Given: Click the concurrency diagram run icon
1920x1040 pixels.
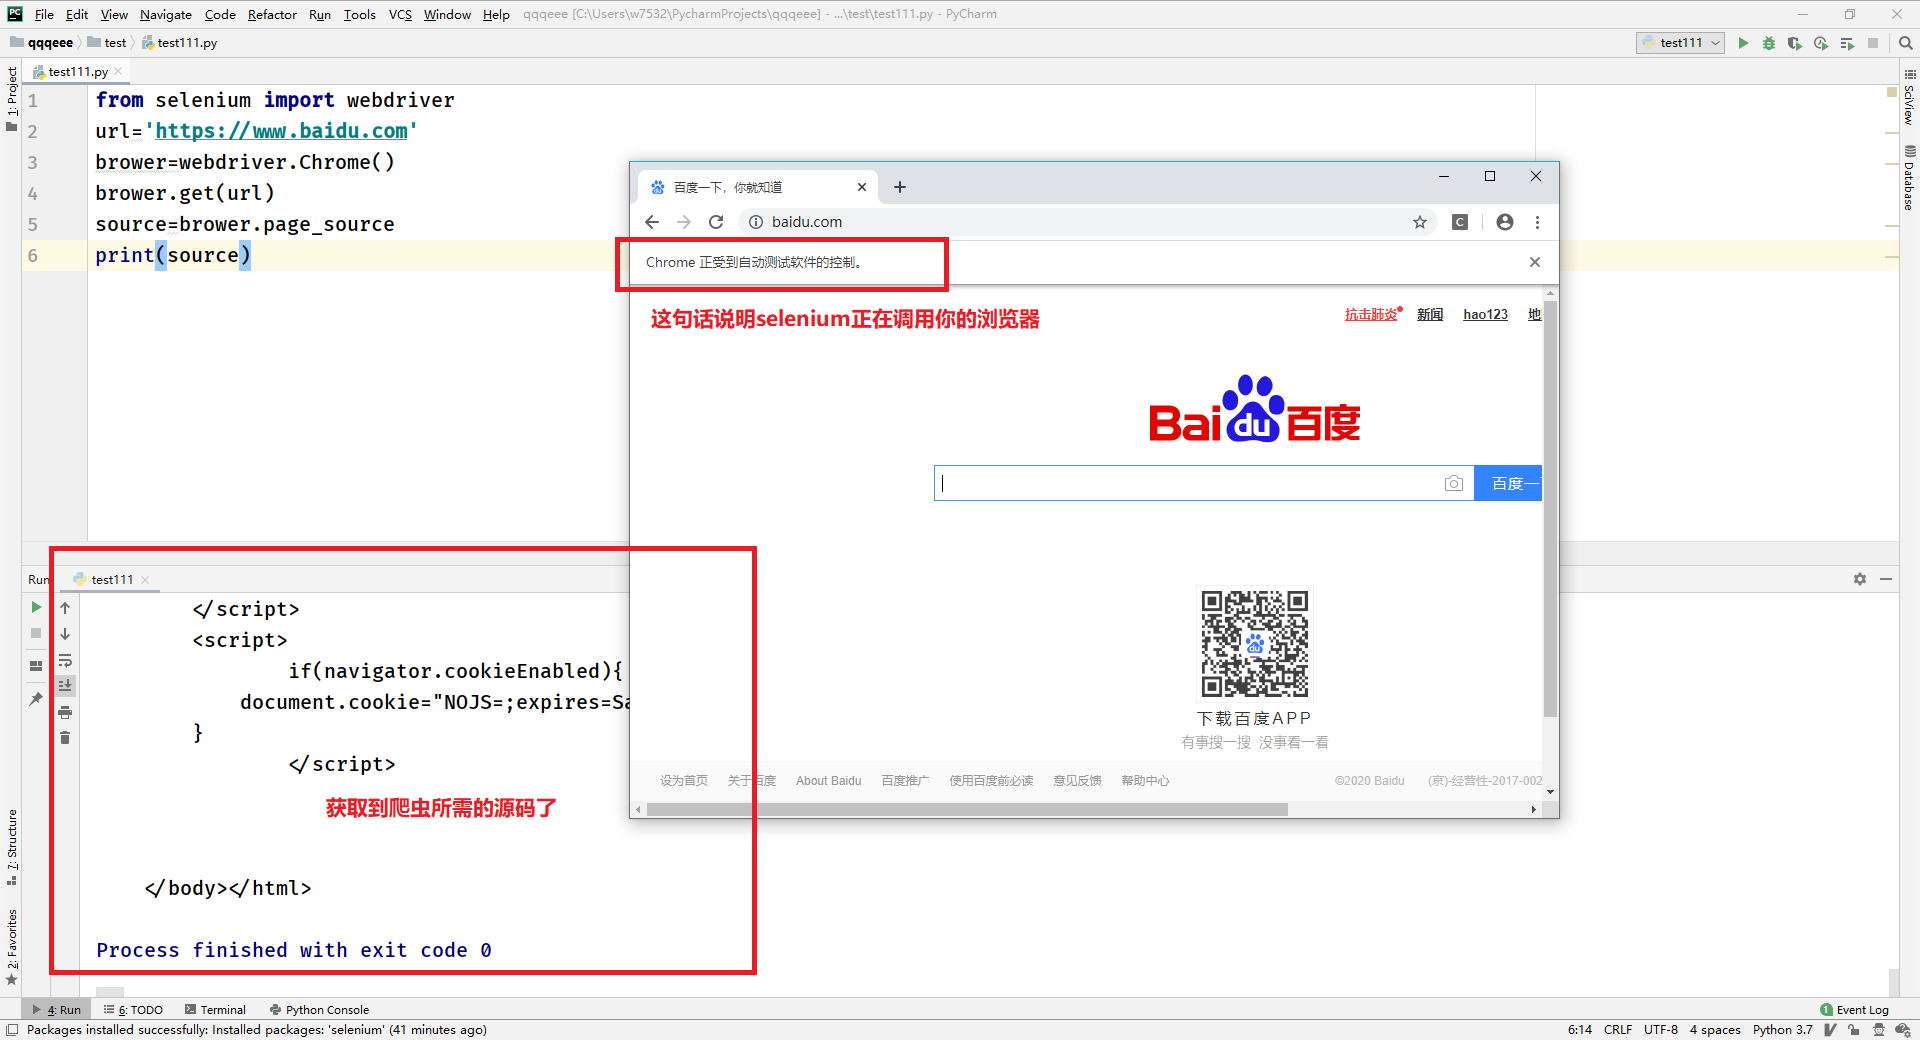Looking at the screenshot, I should pyautogui.click(x=1847, y=43).
